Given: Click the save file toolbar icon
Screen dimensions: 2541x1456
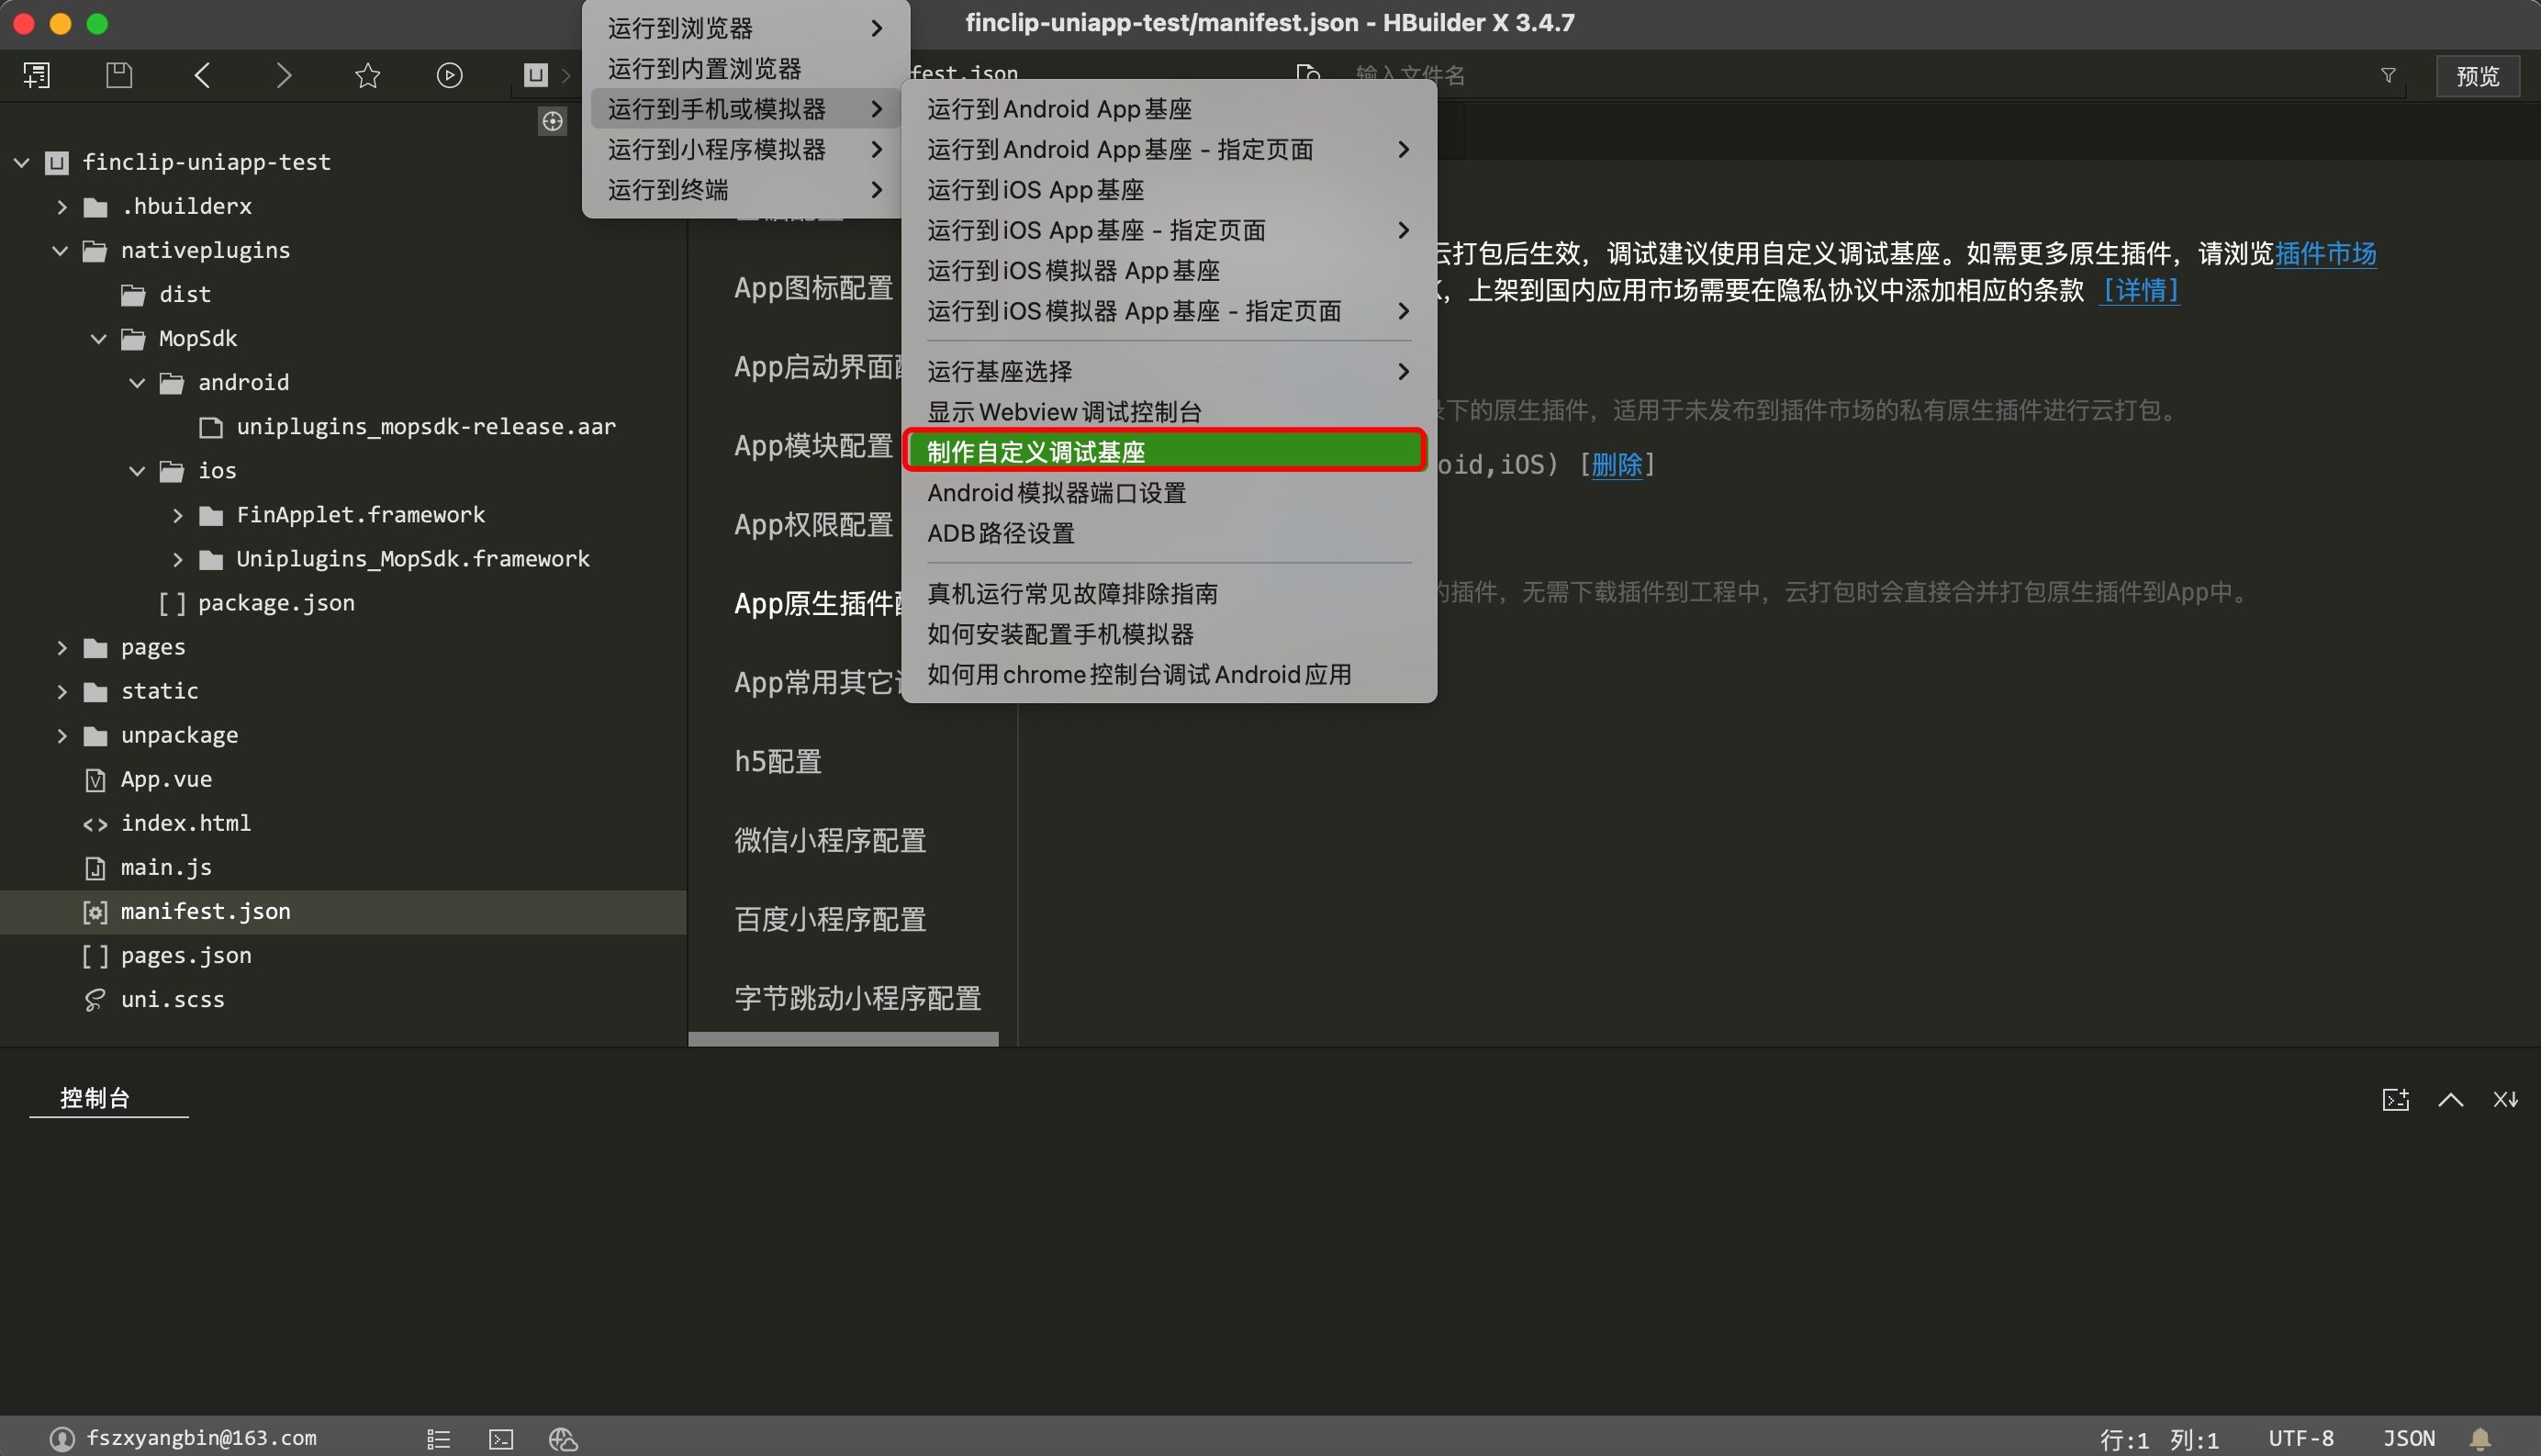Looking at the screenshot, I should 119,75.
